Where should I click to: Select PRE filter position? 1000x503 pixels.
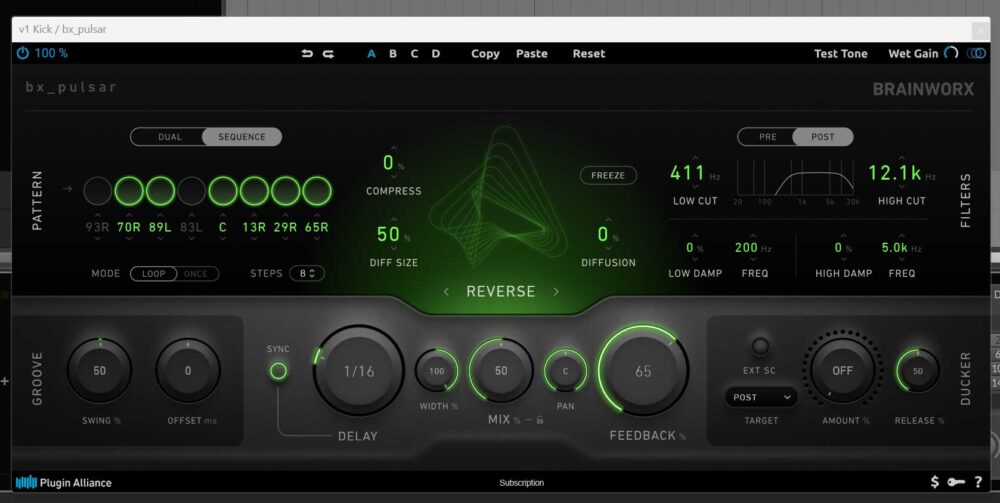[x=767, y=137]
